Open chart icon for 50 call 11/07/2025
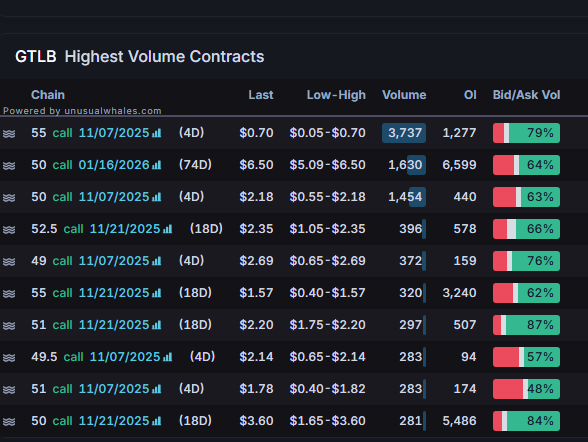Image resolution: width=588 pixels, height=442 pixels. click(x=156, y=197)
